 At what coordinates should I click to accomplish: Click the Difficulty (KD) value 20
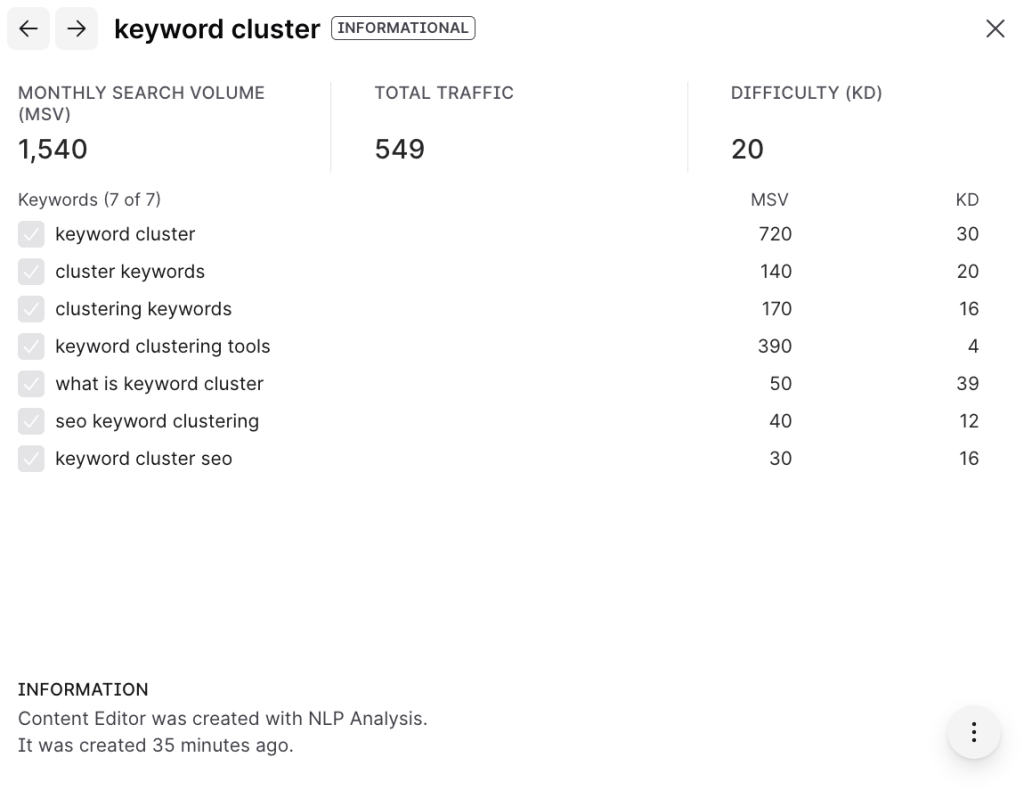pyautogui.click(x=747, y=150)
